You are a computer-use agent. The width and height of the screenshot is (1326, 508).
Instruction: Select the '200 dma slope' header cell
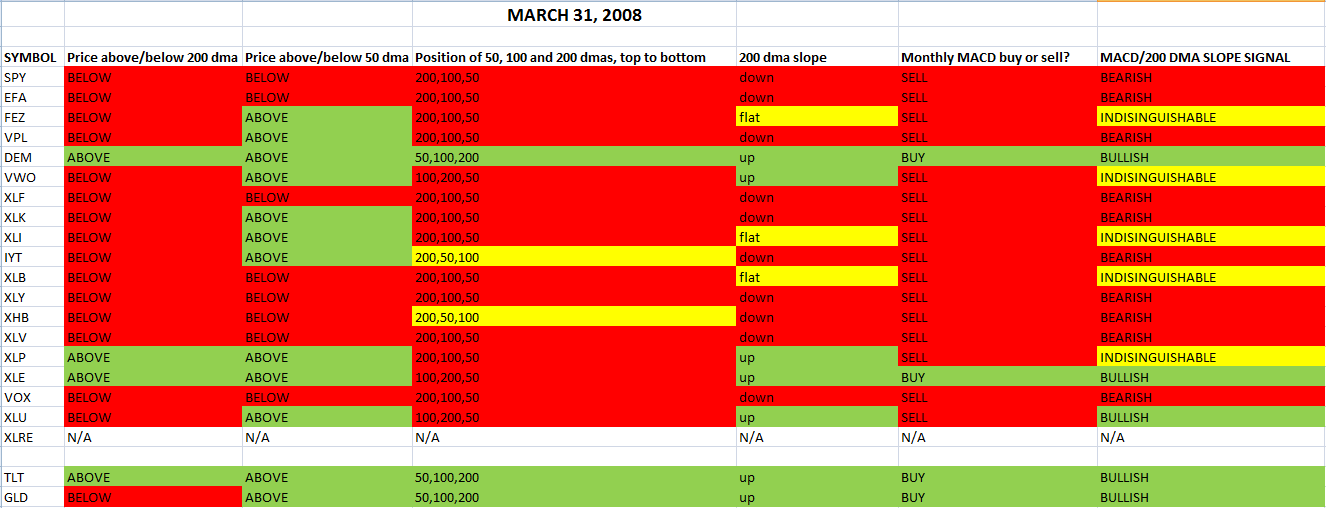pyautogui.click(x=816, y=58)
